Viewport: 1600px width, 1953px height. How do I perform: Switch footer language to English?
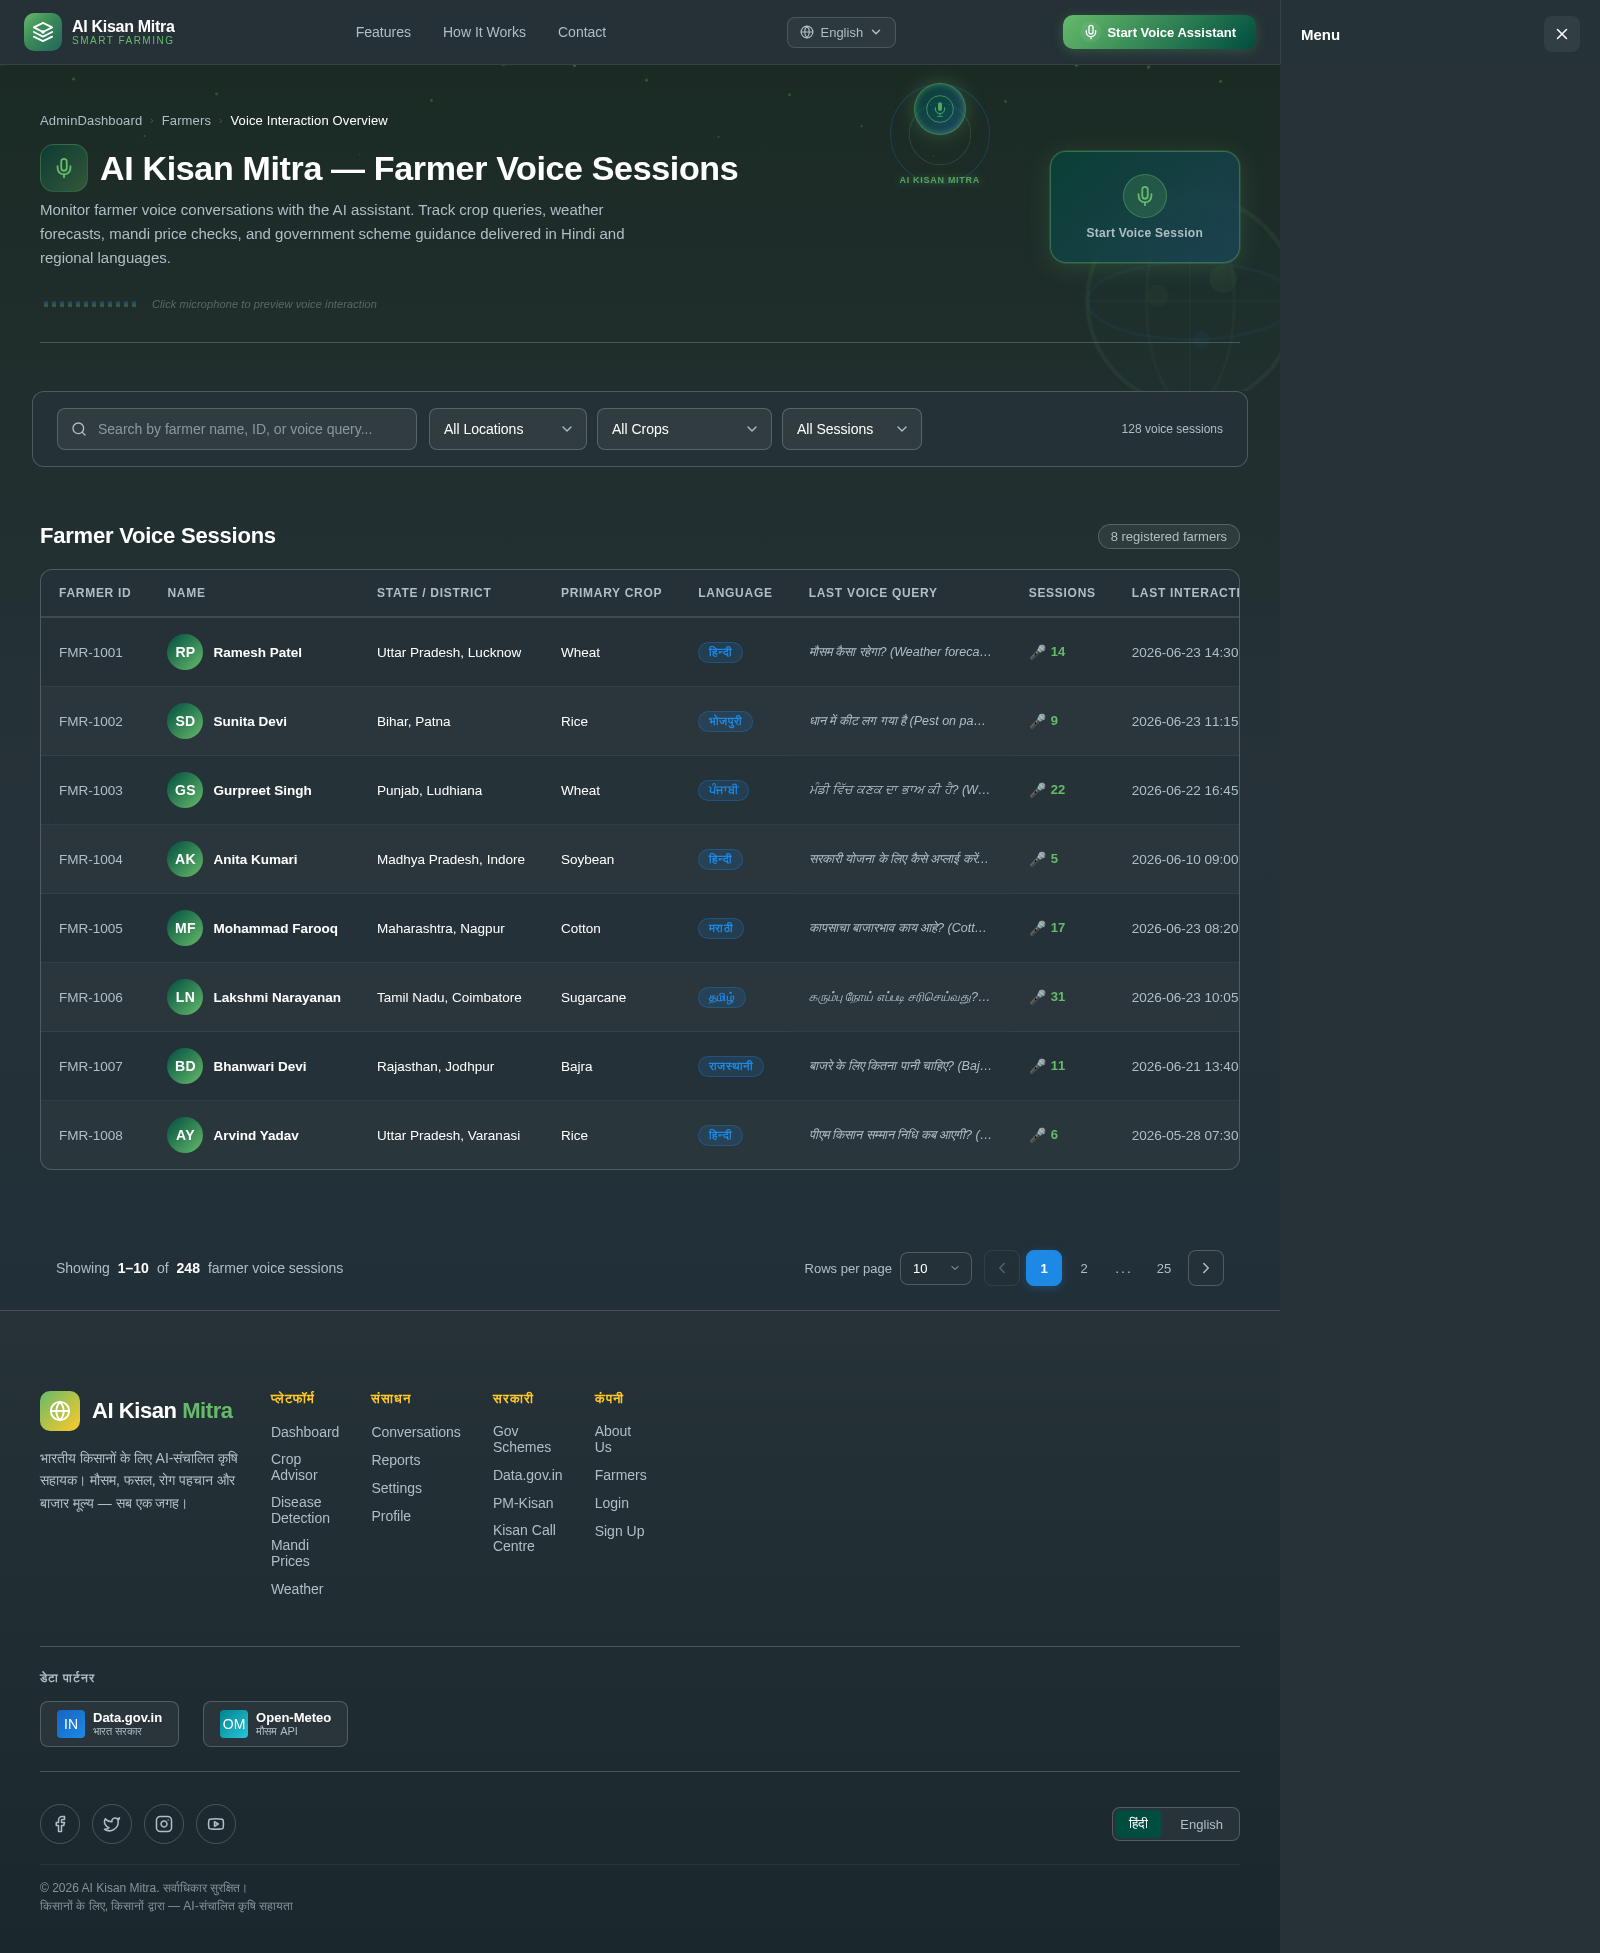click(x=1201, y=1824)
